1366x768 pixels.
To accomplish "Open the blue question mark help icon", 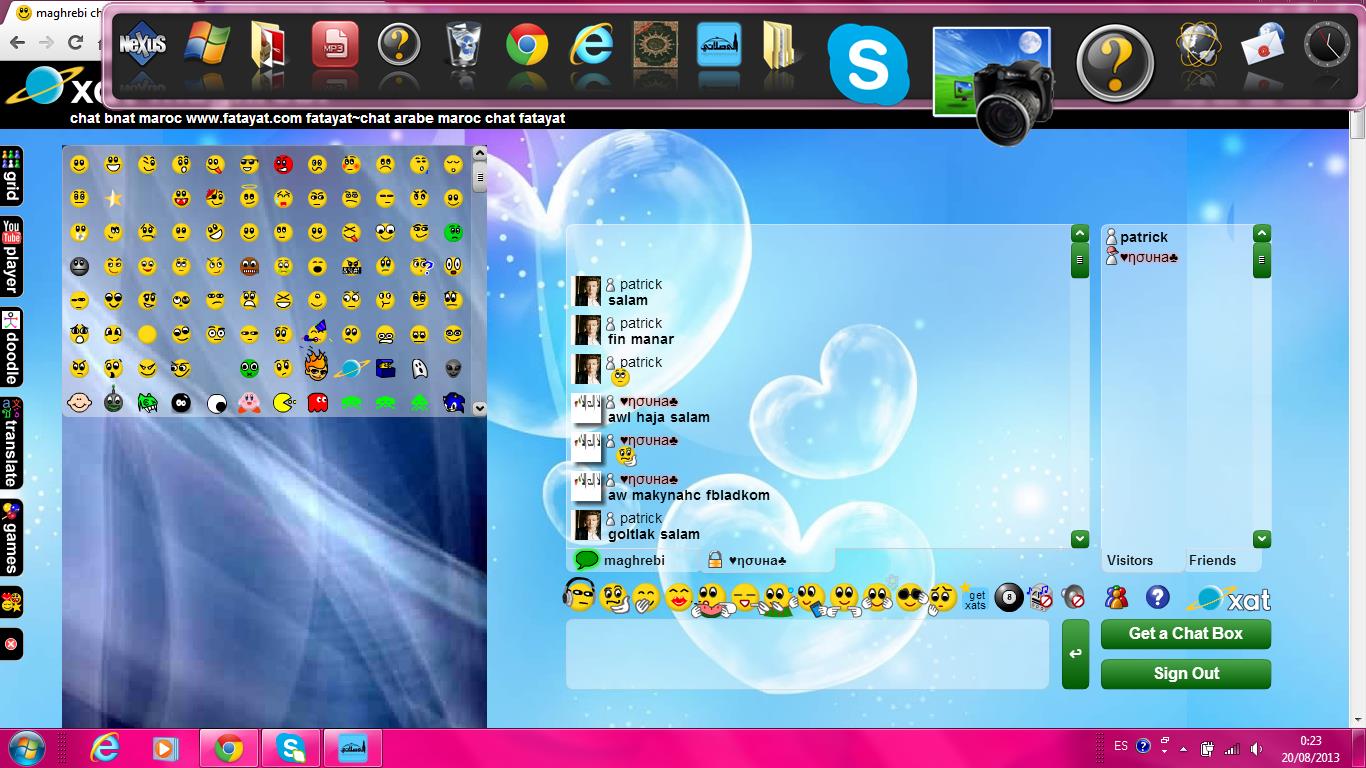I will point(1157,598).
